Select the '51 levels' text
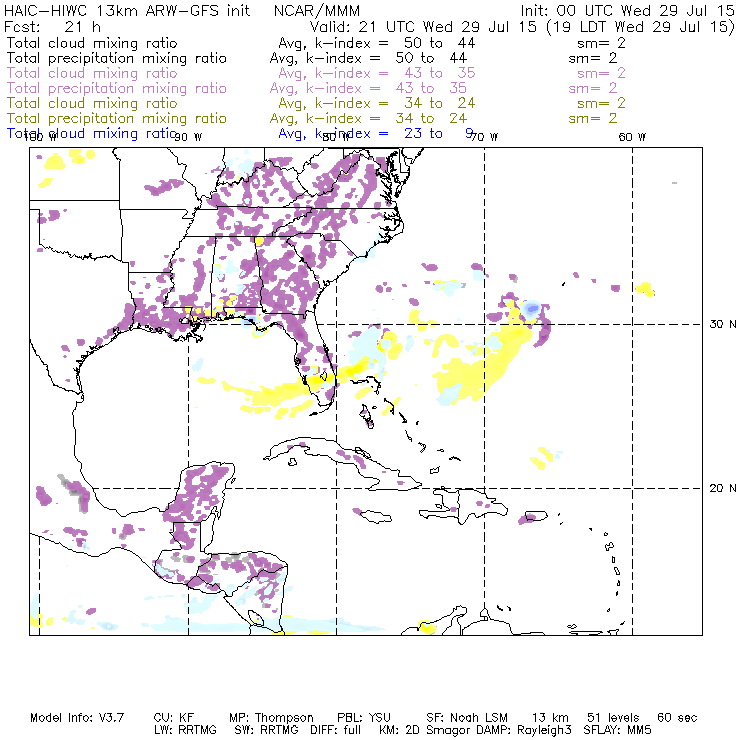 pyautogui.click(x=613, y=718)
